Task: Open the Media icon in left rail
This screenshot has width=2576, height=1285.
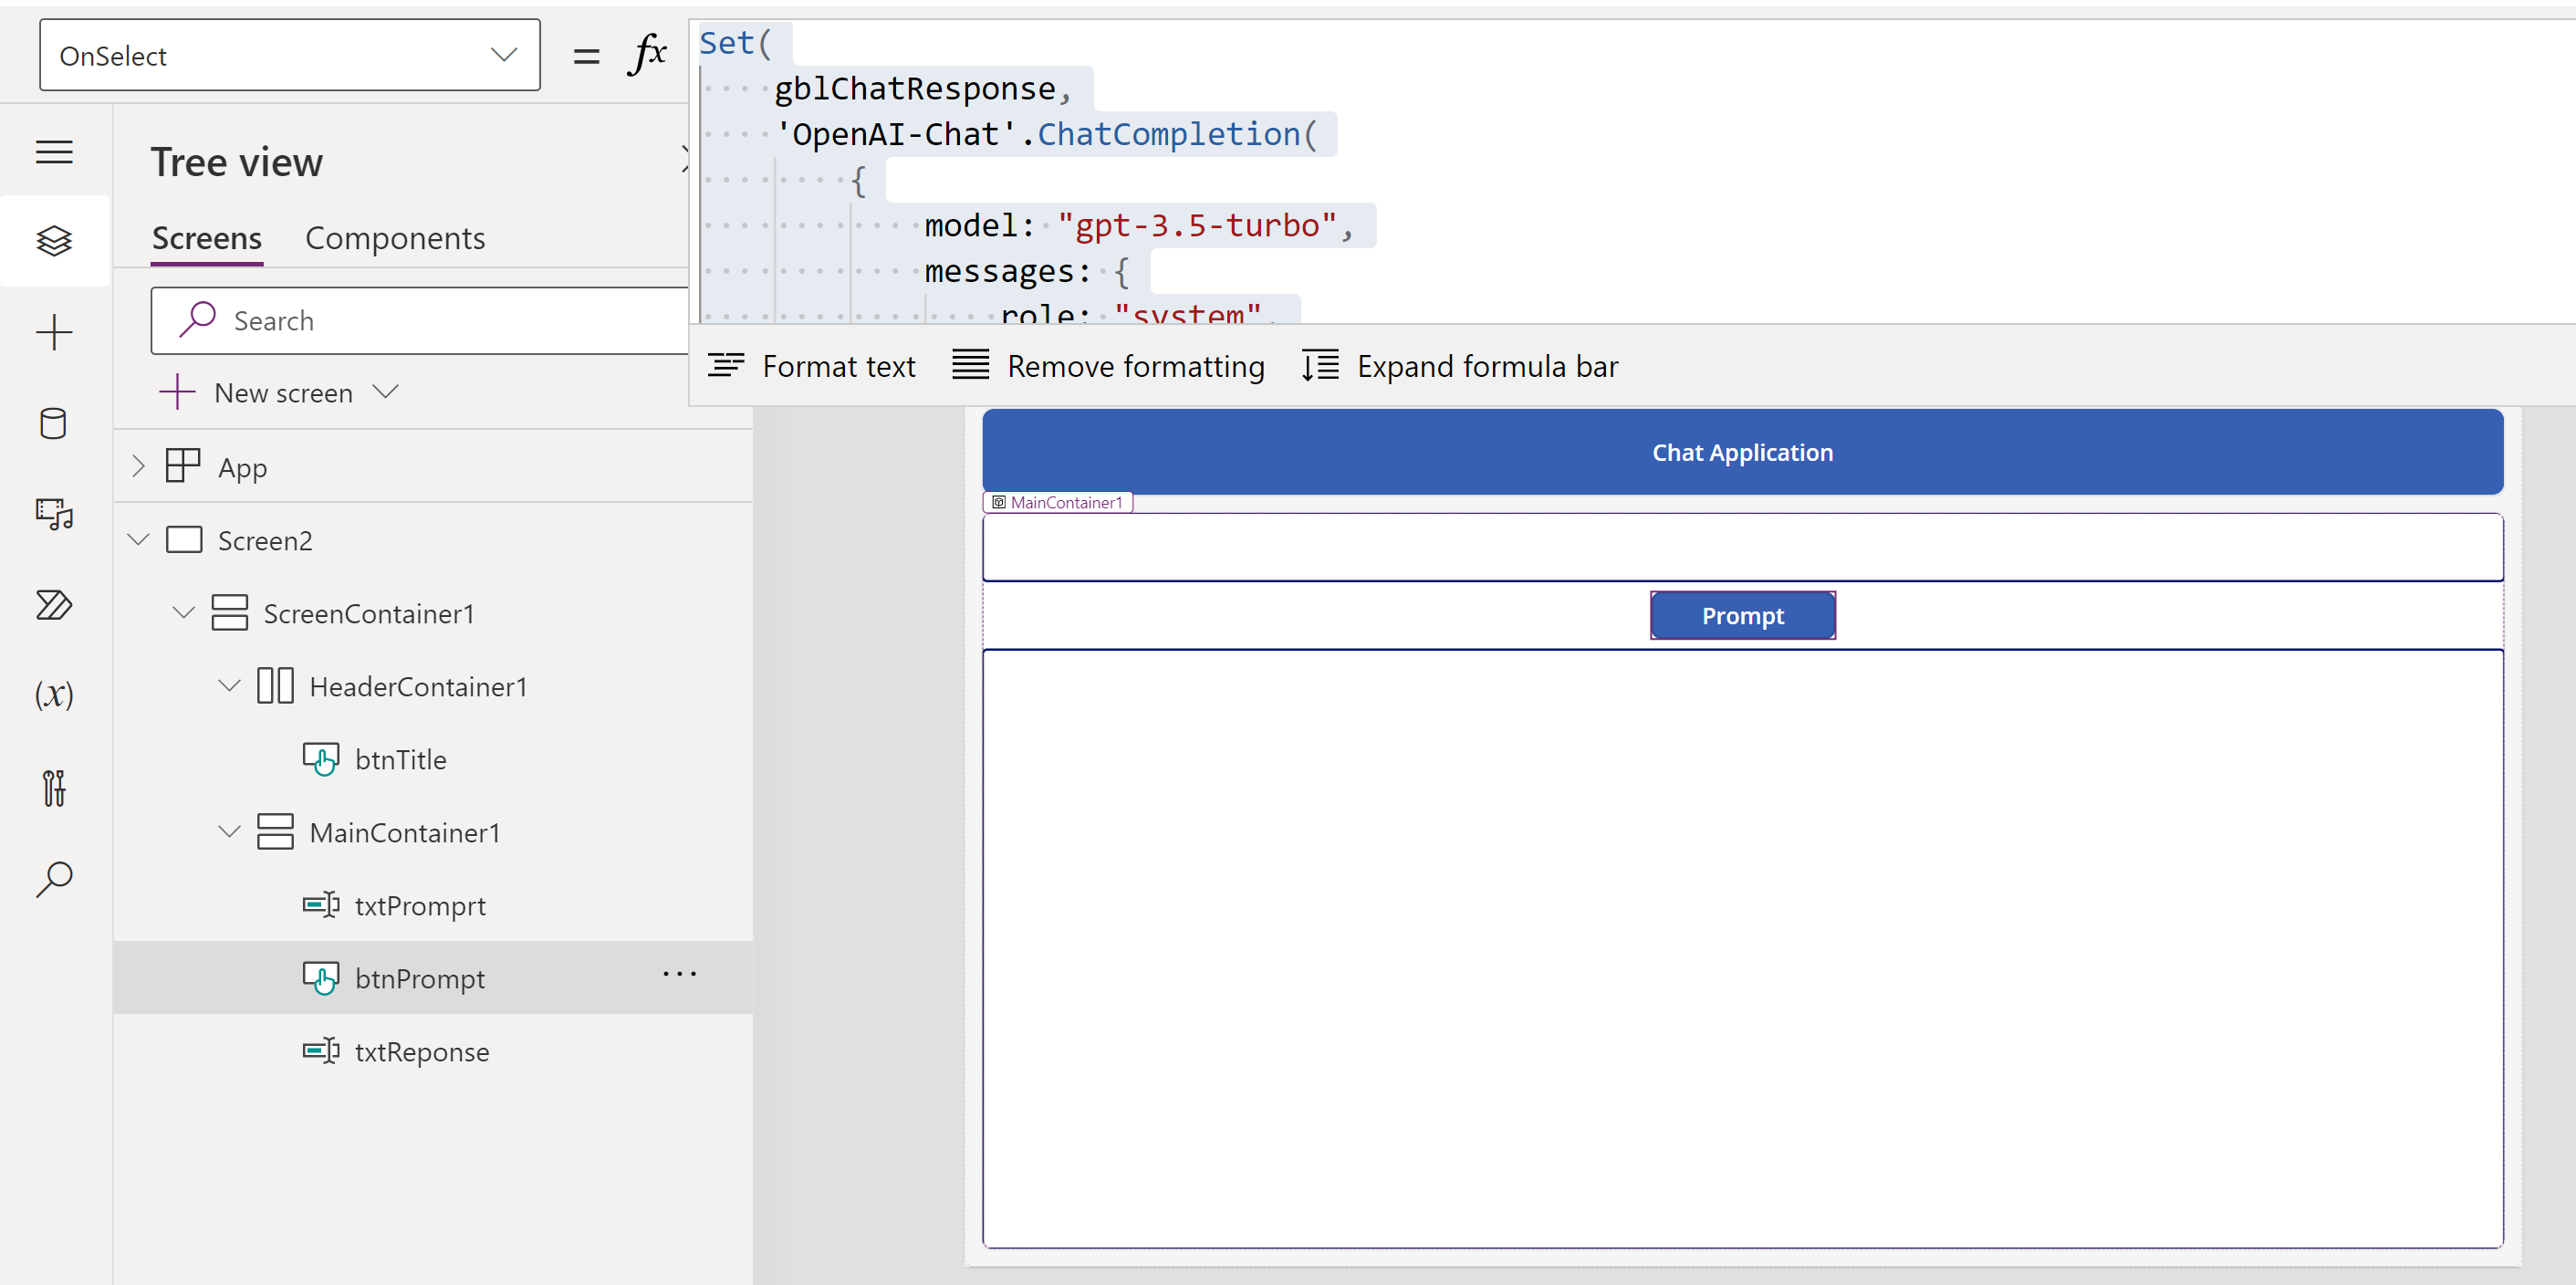Action: (54, 514)
